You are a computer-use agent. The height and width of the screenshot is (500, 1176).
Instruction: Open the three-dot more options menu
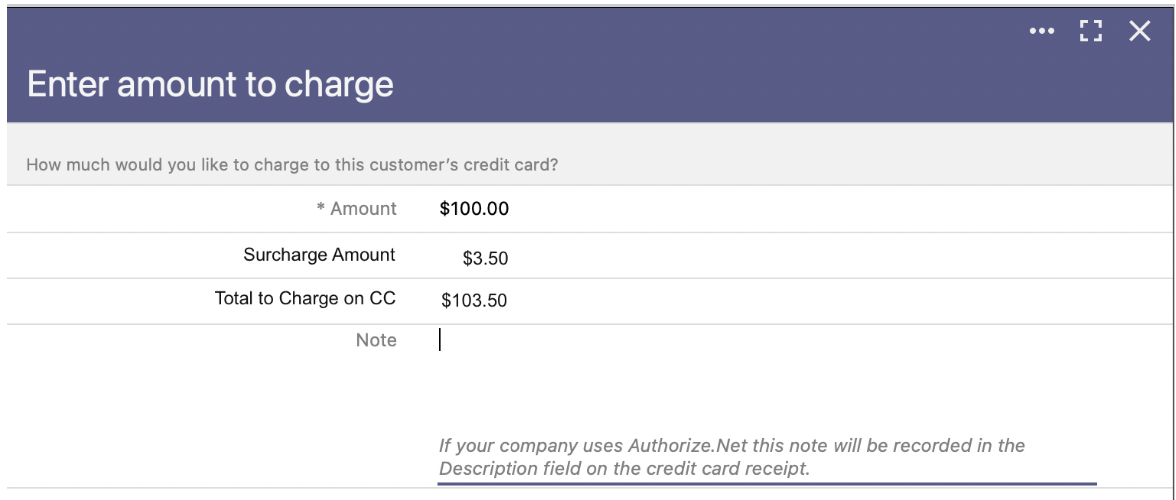(1042, 31)
